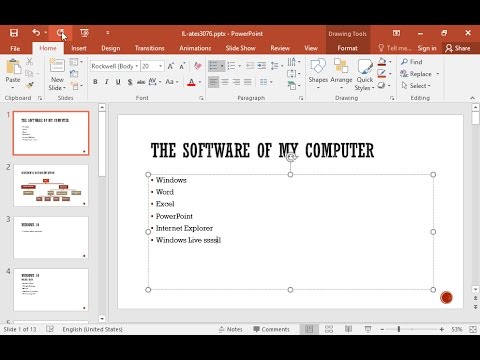Increase font size
The width and height of the screenshot is (480, 360).
(171, 66)
